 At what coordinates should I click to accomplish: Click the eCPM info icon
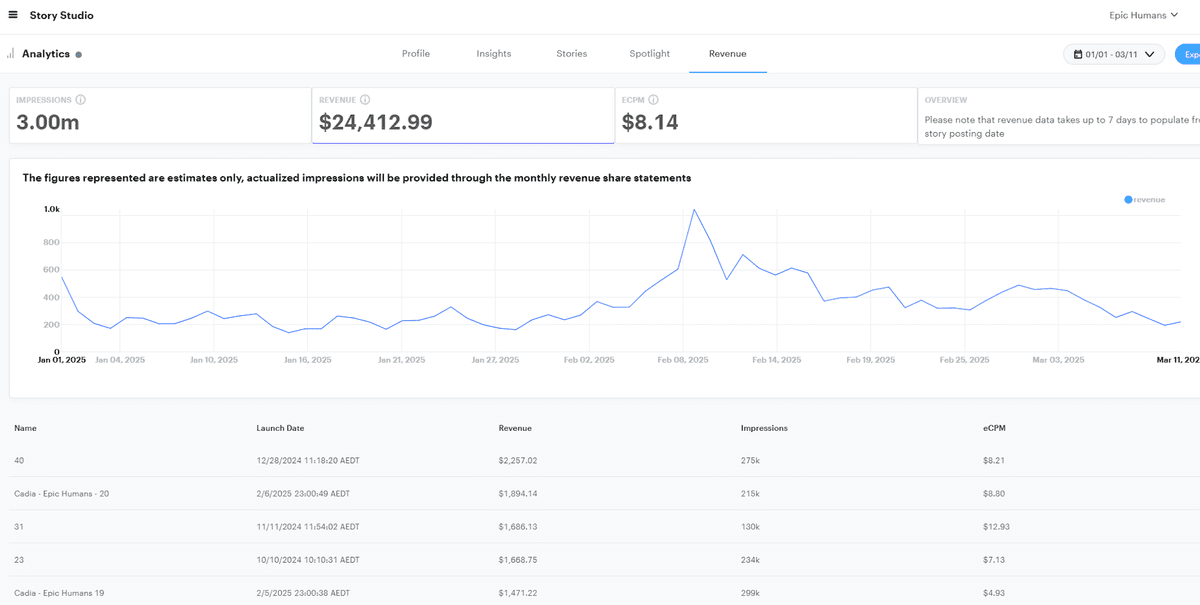[x=653, y=100]
